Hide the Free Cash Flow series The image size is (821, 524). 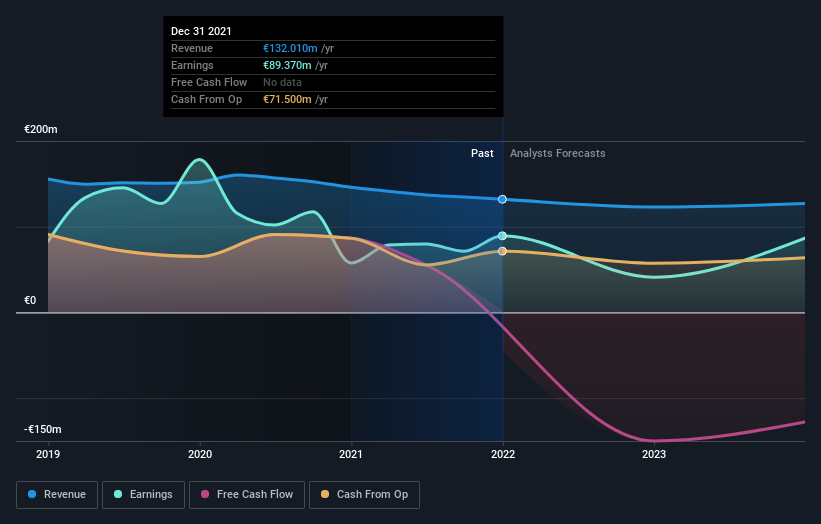247,495
